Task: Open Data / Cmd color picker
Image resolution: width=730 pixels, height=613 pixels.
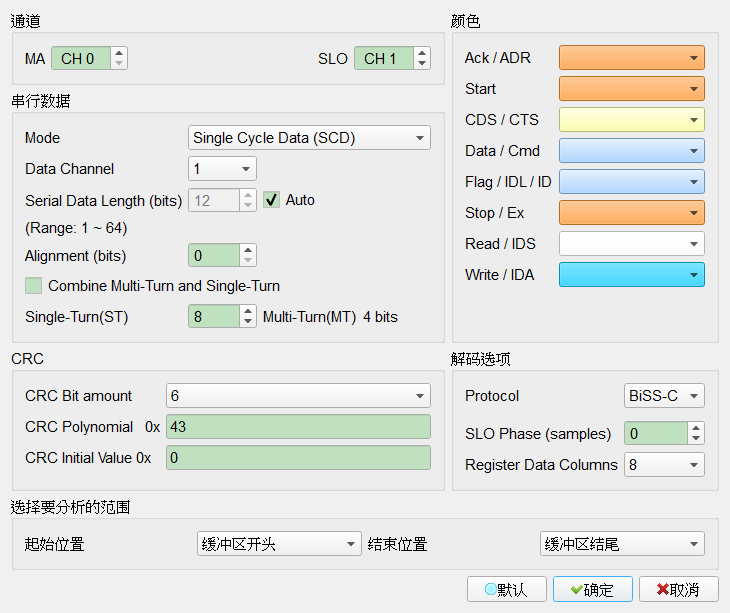Action: pyautogui.click(x=631, y=151)
